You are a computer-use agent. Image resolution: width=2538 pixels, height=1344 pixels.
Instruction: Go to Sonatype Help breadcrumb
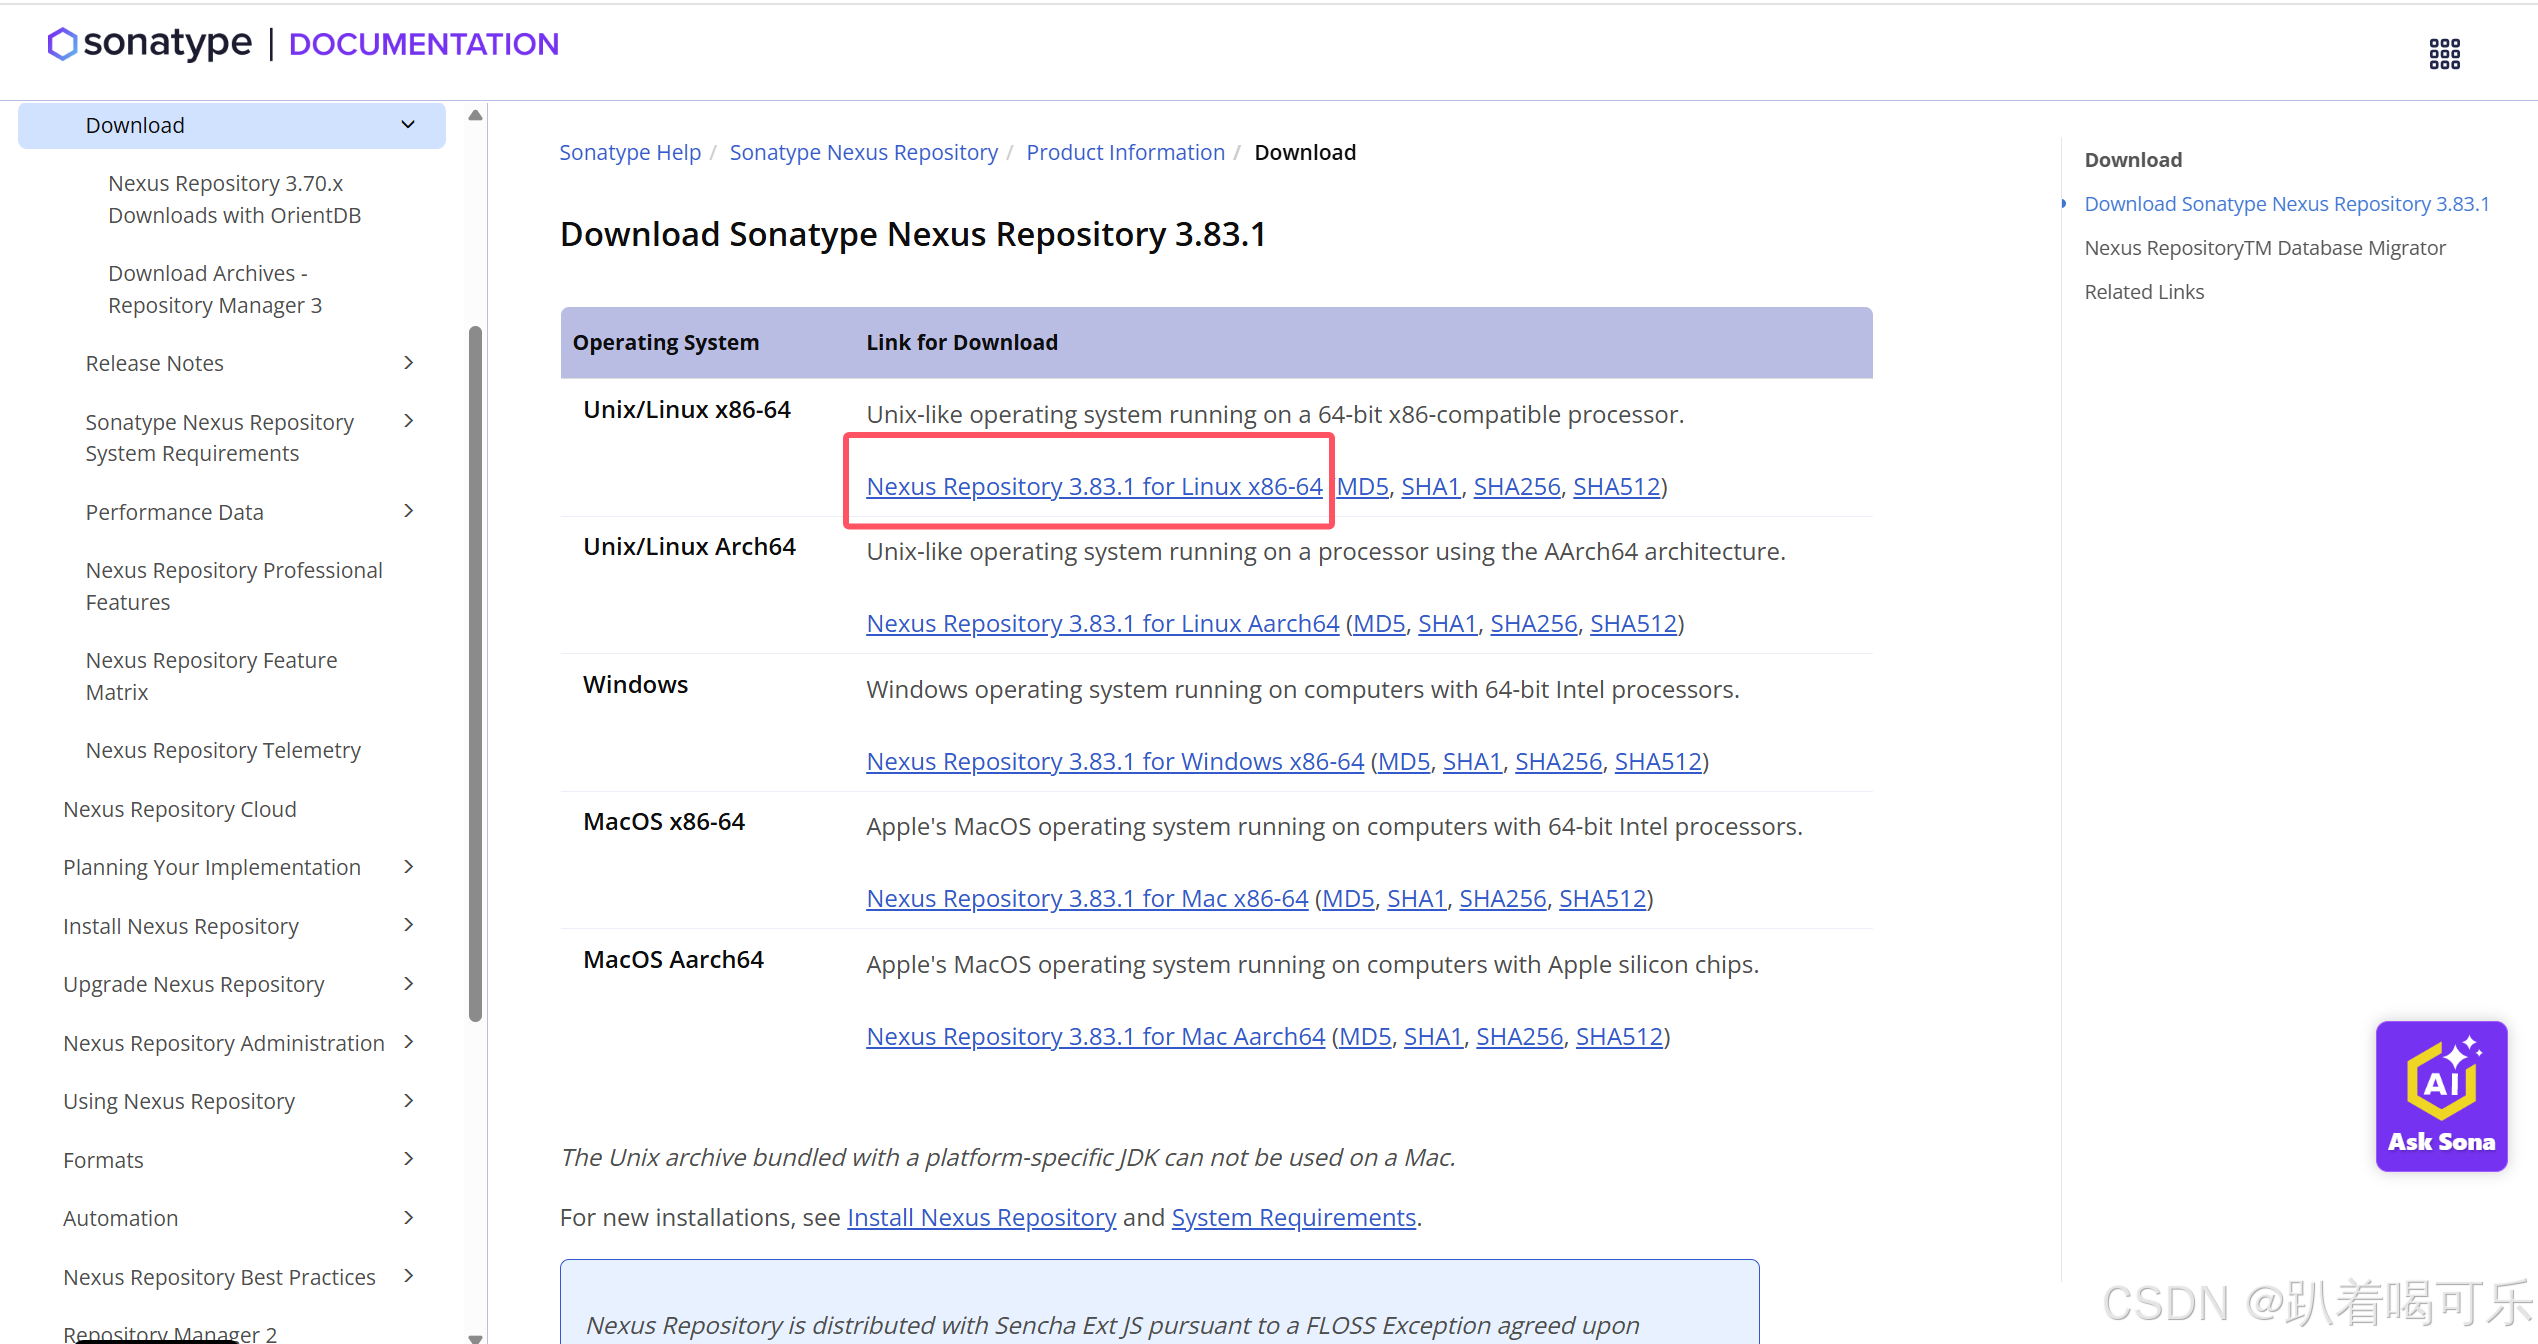[x=630, y=152]
